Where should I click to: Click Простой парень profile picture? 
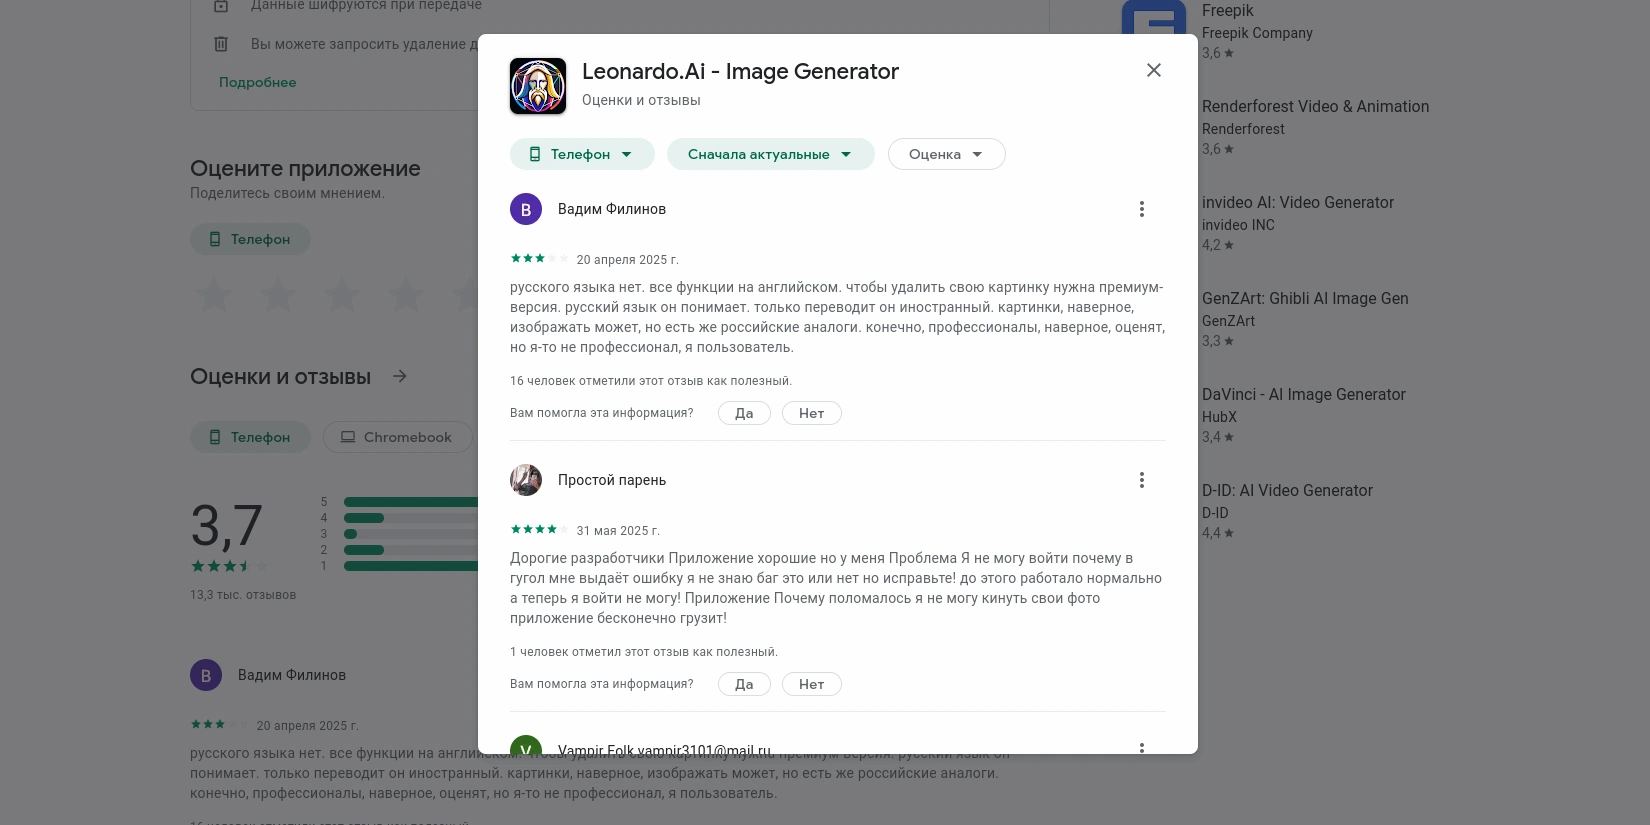point(526,480)
